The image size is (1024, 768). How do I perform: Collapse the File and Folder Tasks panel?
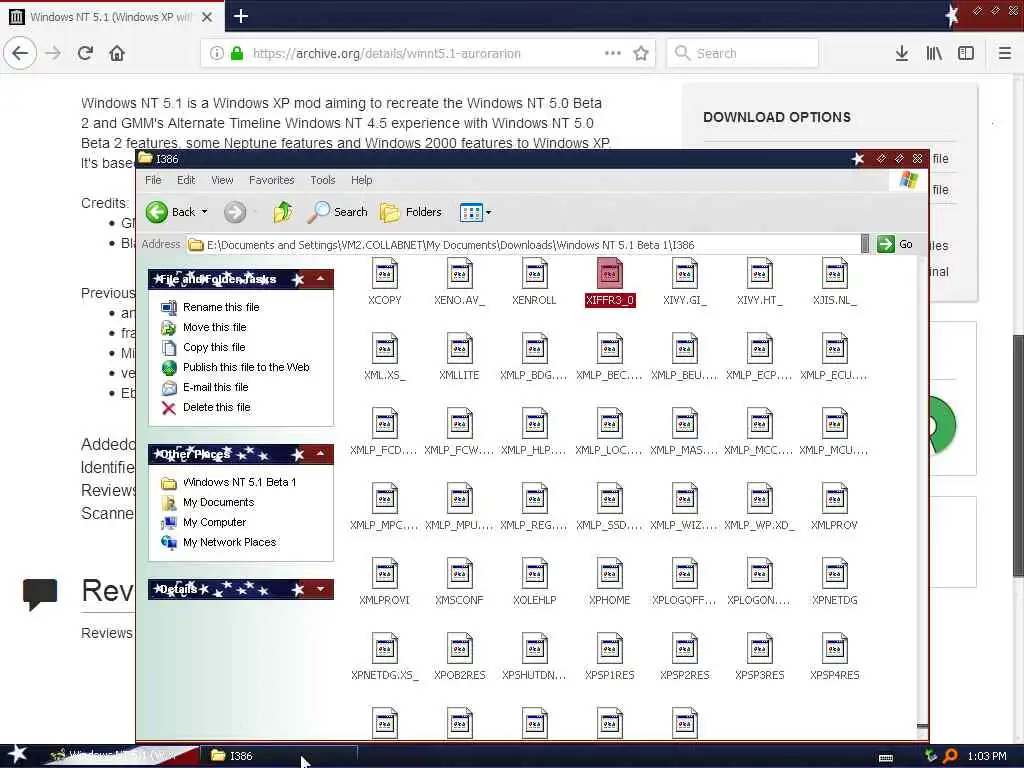(321, 280)
